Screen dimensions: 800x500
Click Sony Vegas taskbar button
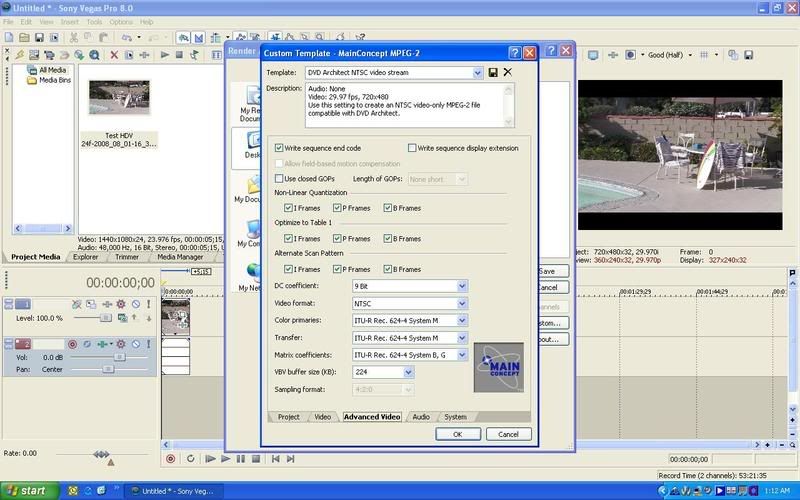173,491
